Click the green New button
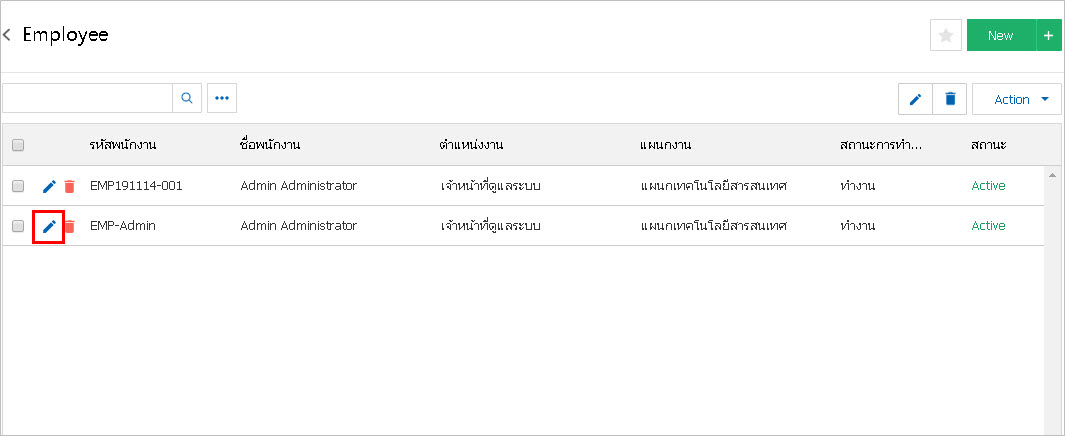The image size is (1065, 436). [1001, 35]
